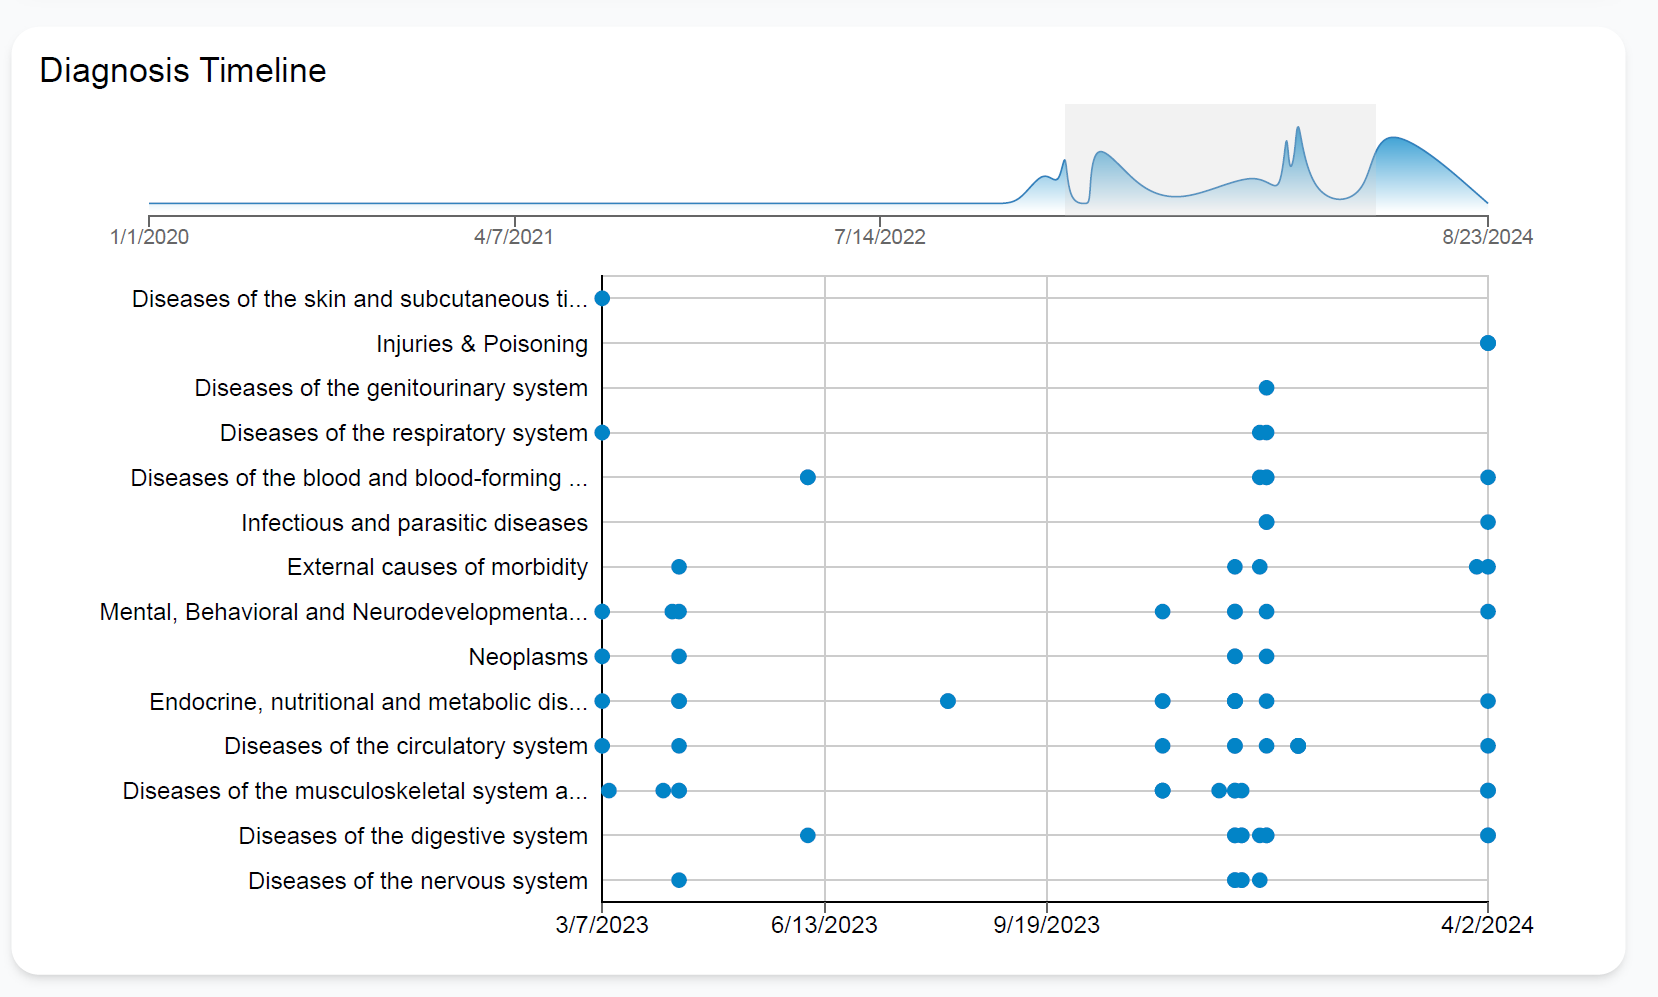Select the Diseases of the nervous system label

click(x=418, y=881)
